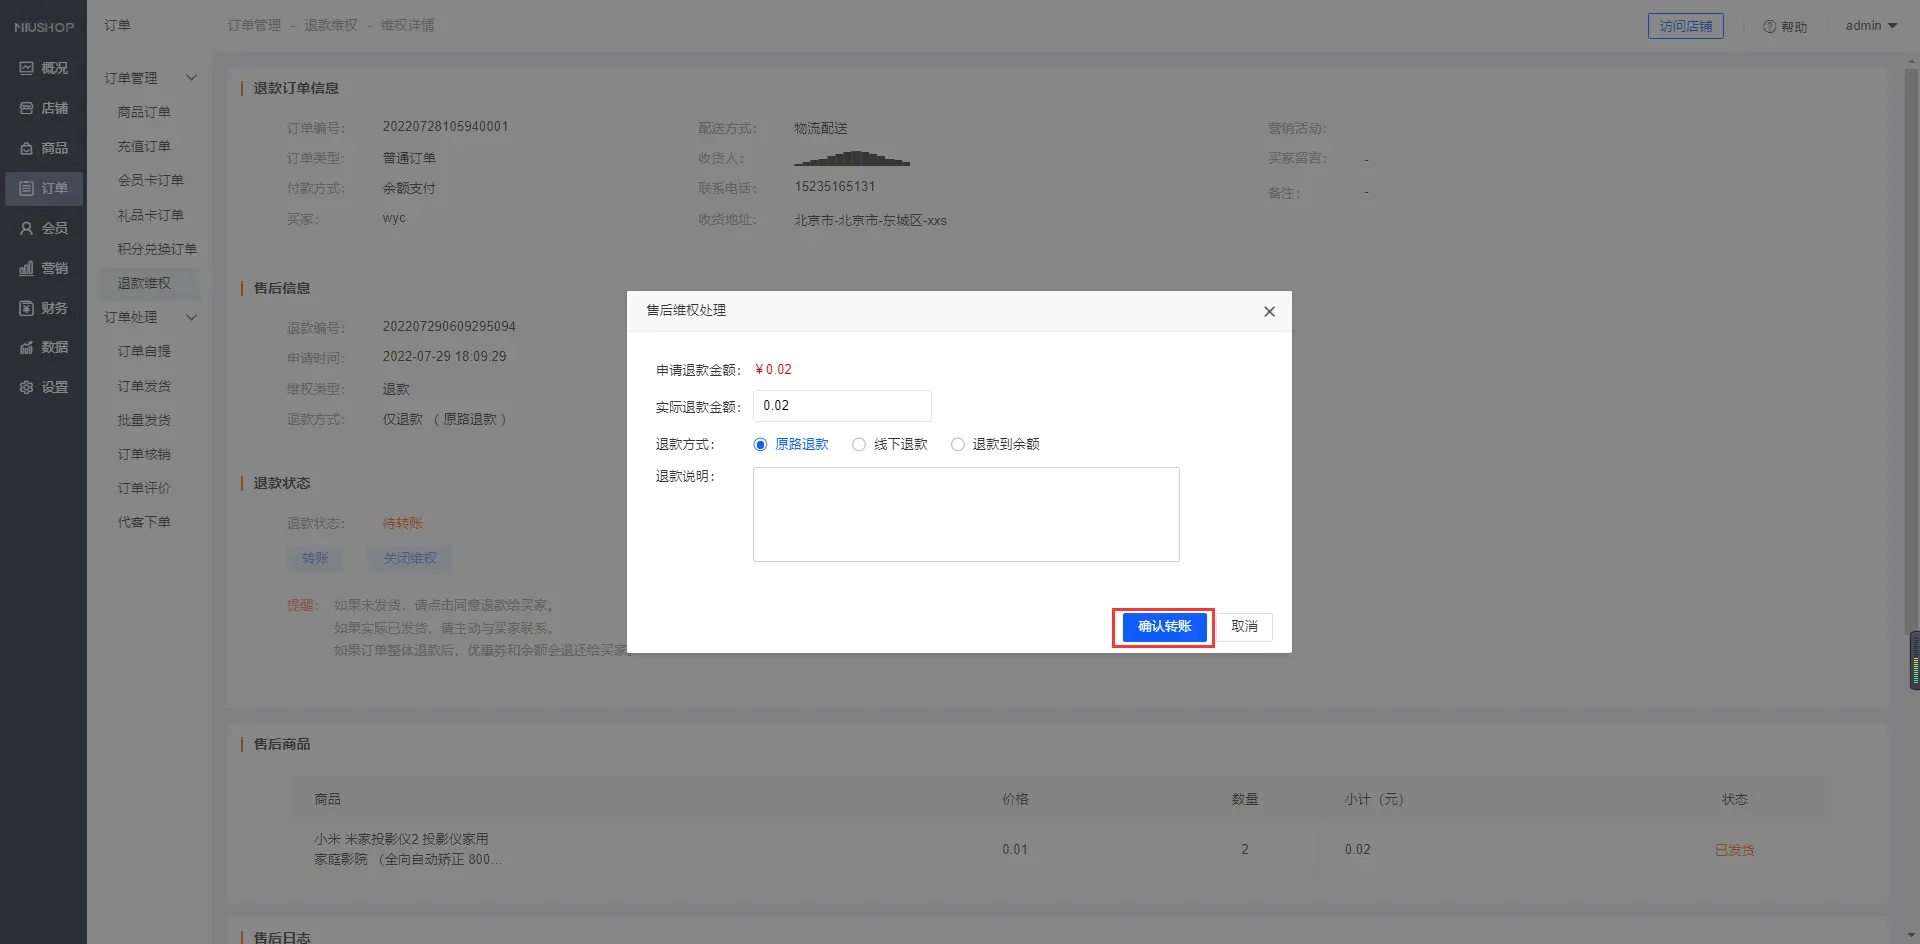Click the 概况 overview icon in sidebar
This screenshot has height=944, width=1920.
pyautogui.click(x=27, y=68)
